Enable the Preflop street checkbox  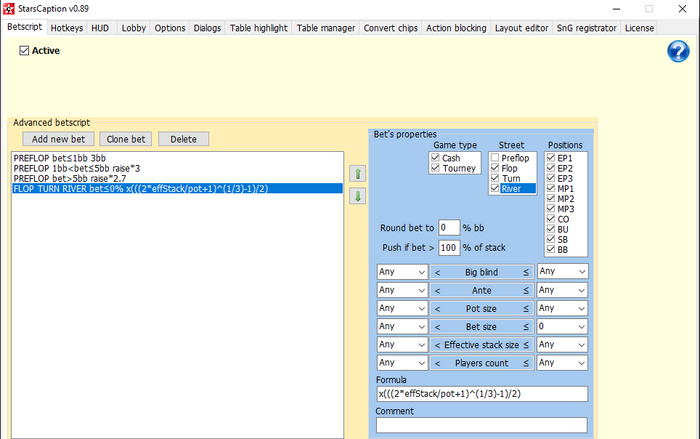497,158
